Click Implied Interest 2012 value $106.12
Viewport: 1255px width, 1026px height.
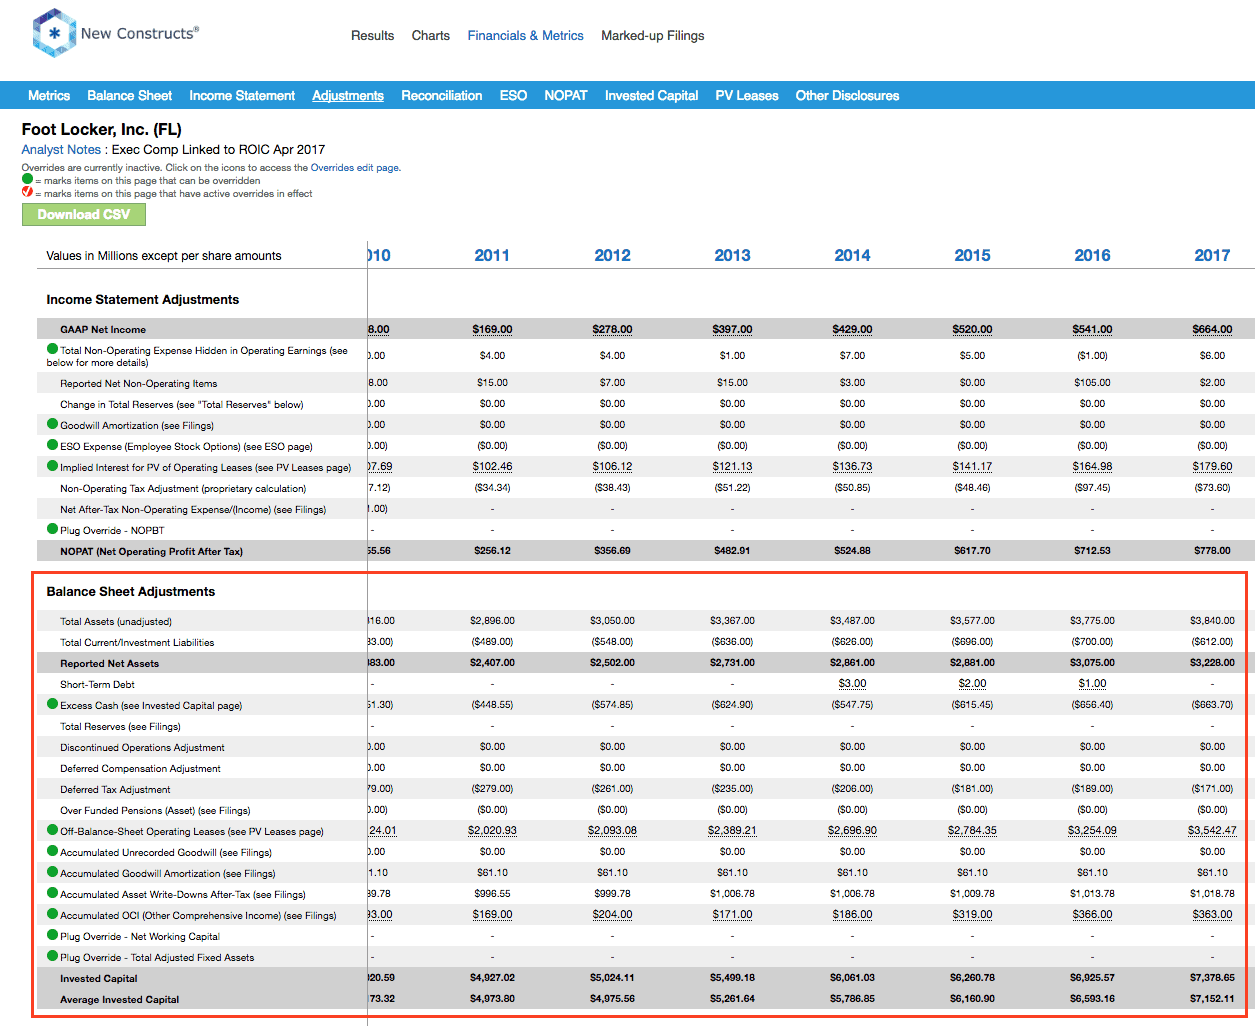tap(613, 467)
